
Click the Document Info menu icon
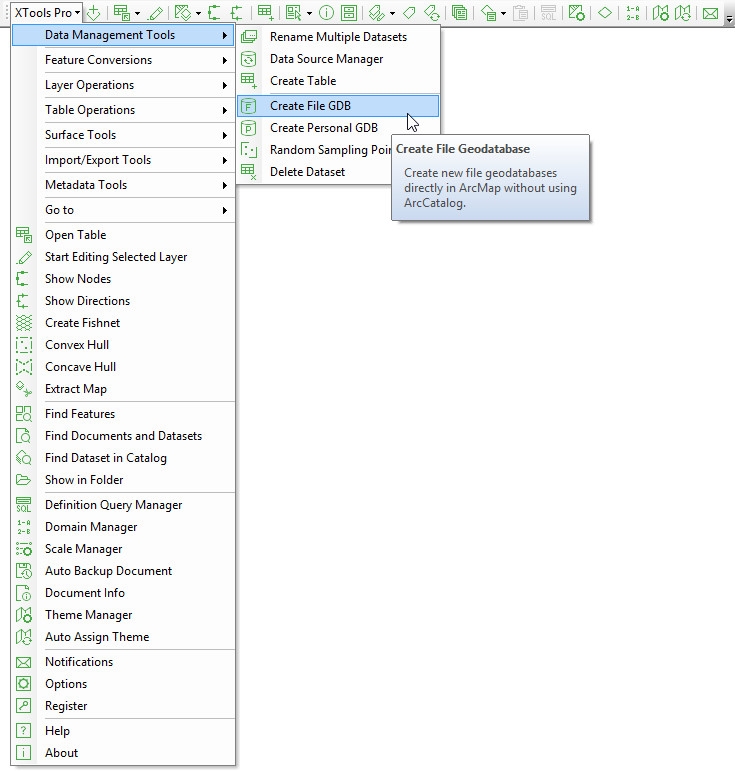[x=24, y=593]
